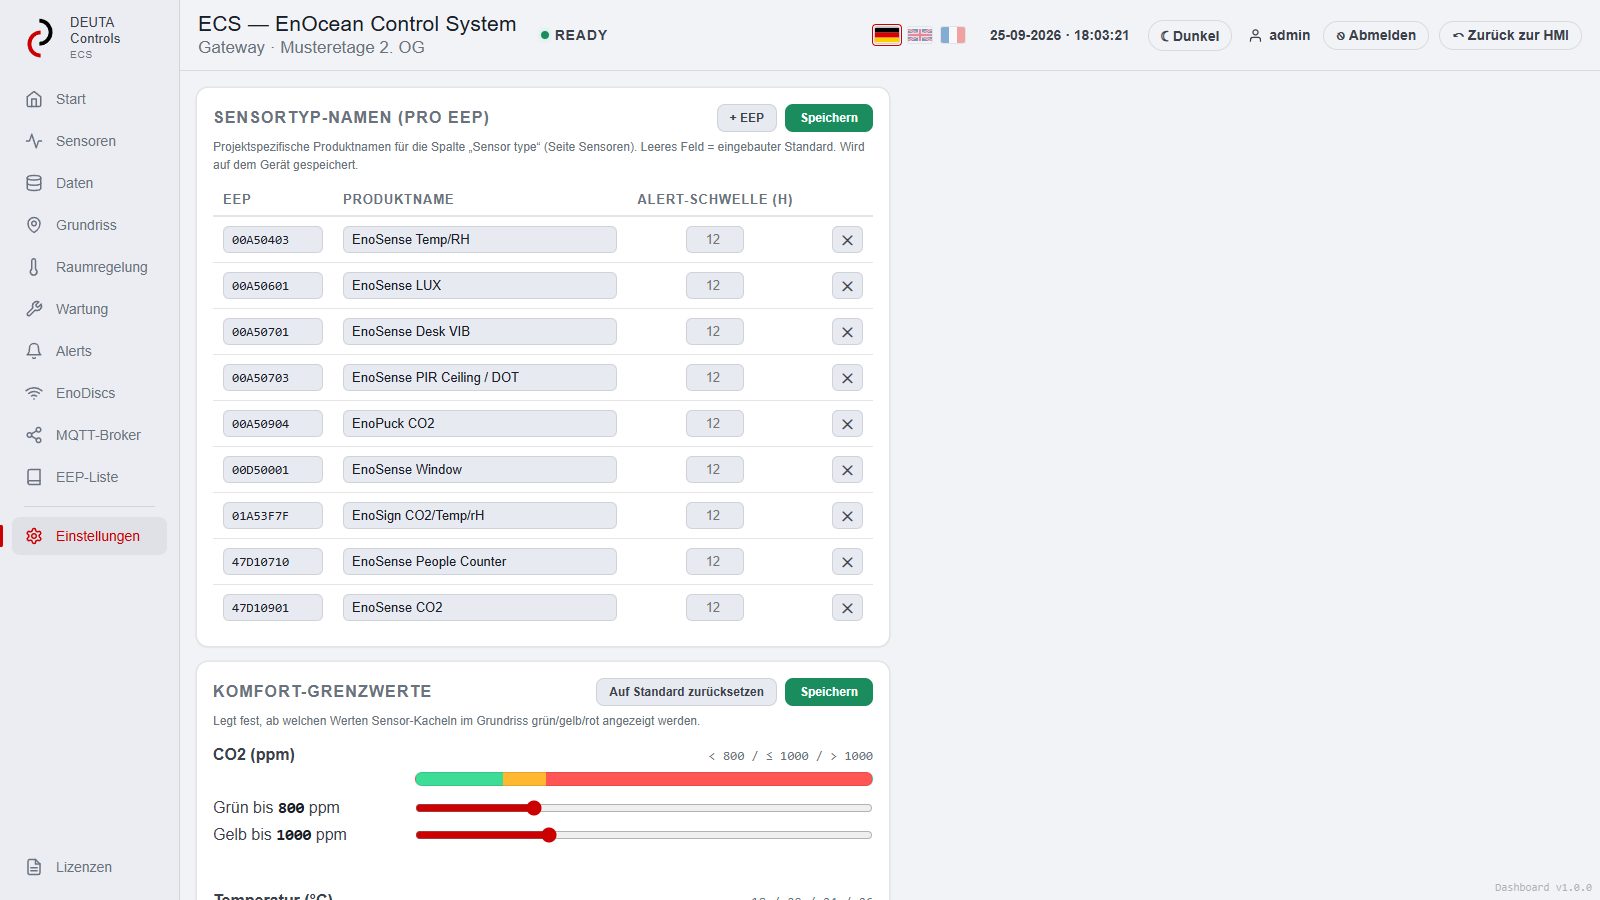1600x900 pixels.
Task: Delete the EnoSense People Counter row
Action: click(x=847, y=562)
